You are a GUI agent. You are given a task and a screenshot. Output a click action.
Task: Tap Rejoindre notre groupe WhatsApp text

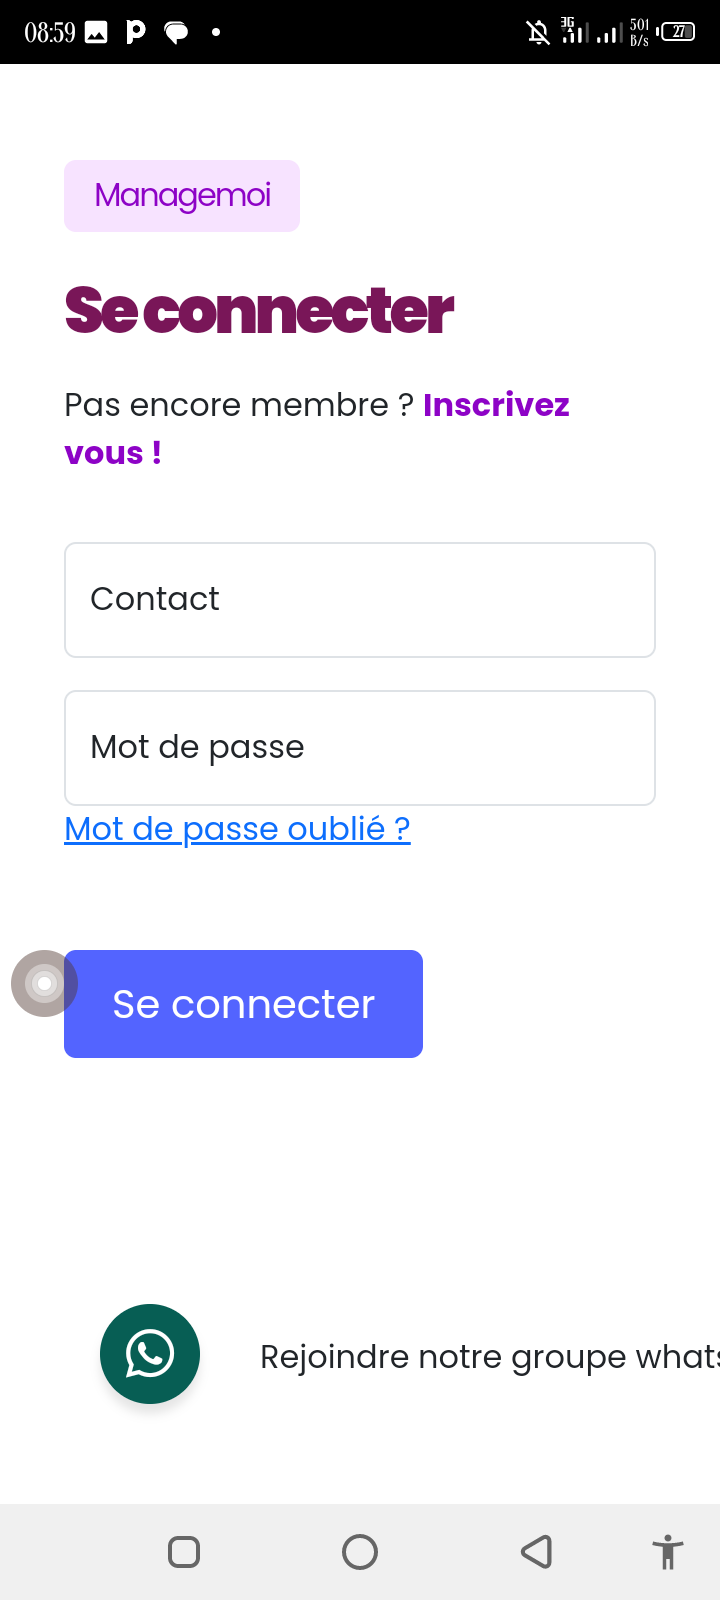click(x=488, y=1357)
